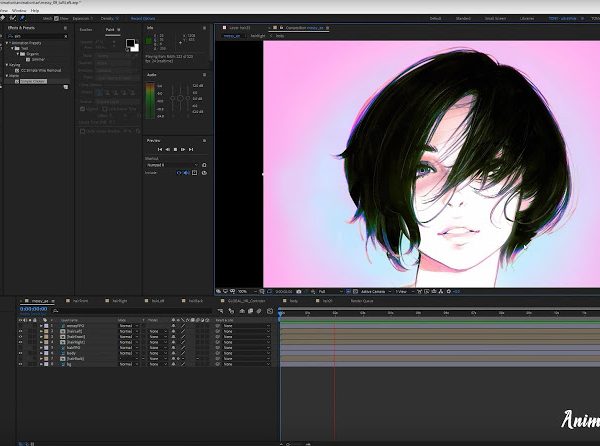Image resolution: width=600 pixels, height=446 pixels.
Task: Open composition mini-flowchart icon in timeline
Action: (x=220, y=311)
